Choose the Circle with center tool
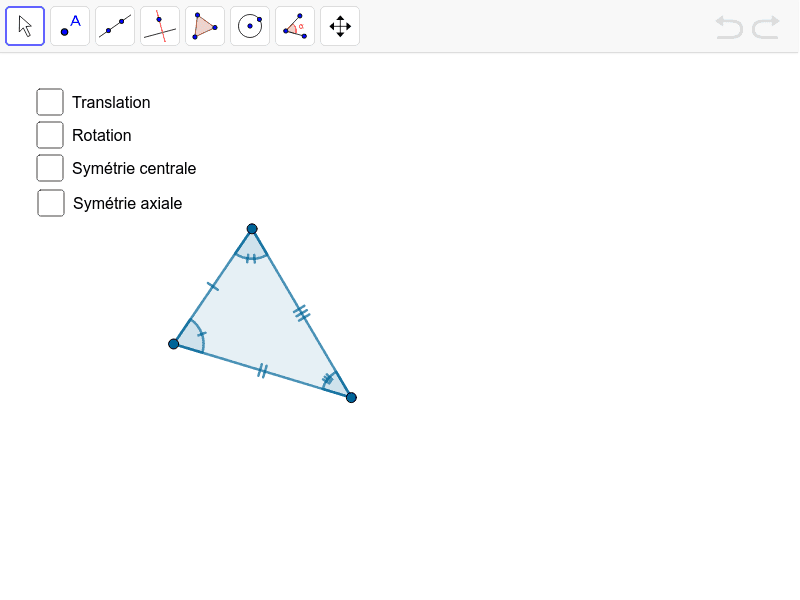The width and height of the screenshot is (800, 600). tap(249, 26)
